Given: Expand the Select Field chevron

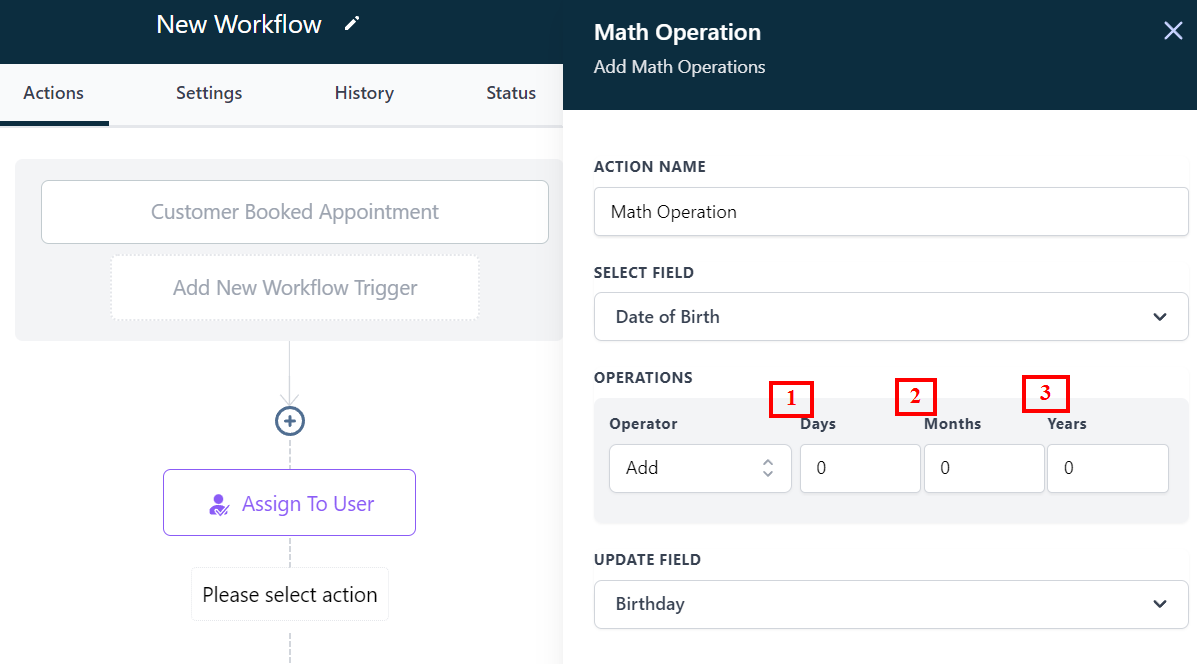Looking at the screenshot, I should [x=1159, y=317].
